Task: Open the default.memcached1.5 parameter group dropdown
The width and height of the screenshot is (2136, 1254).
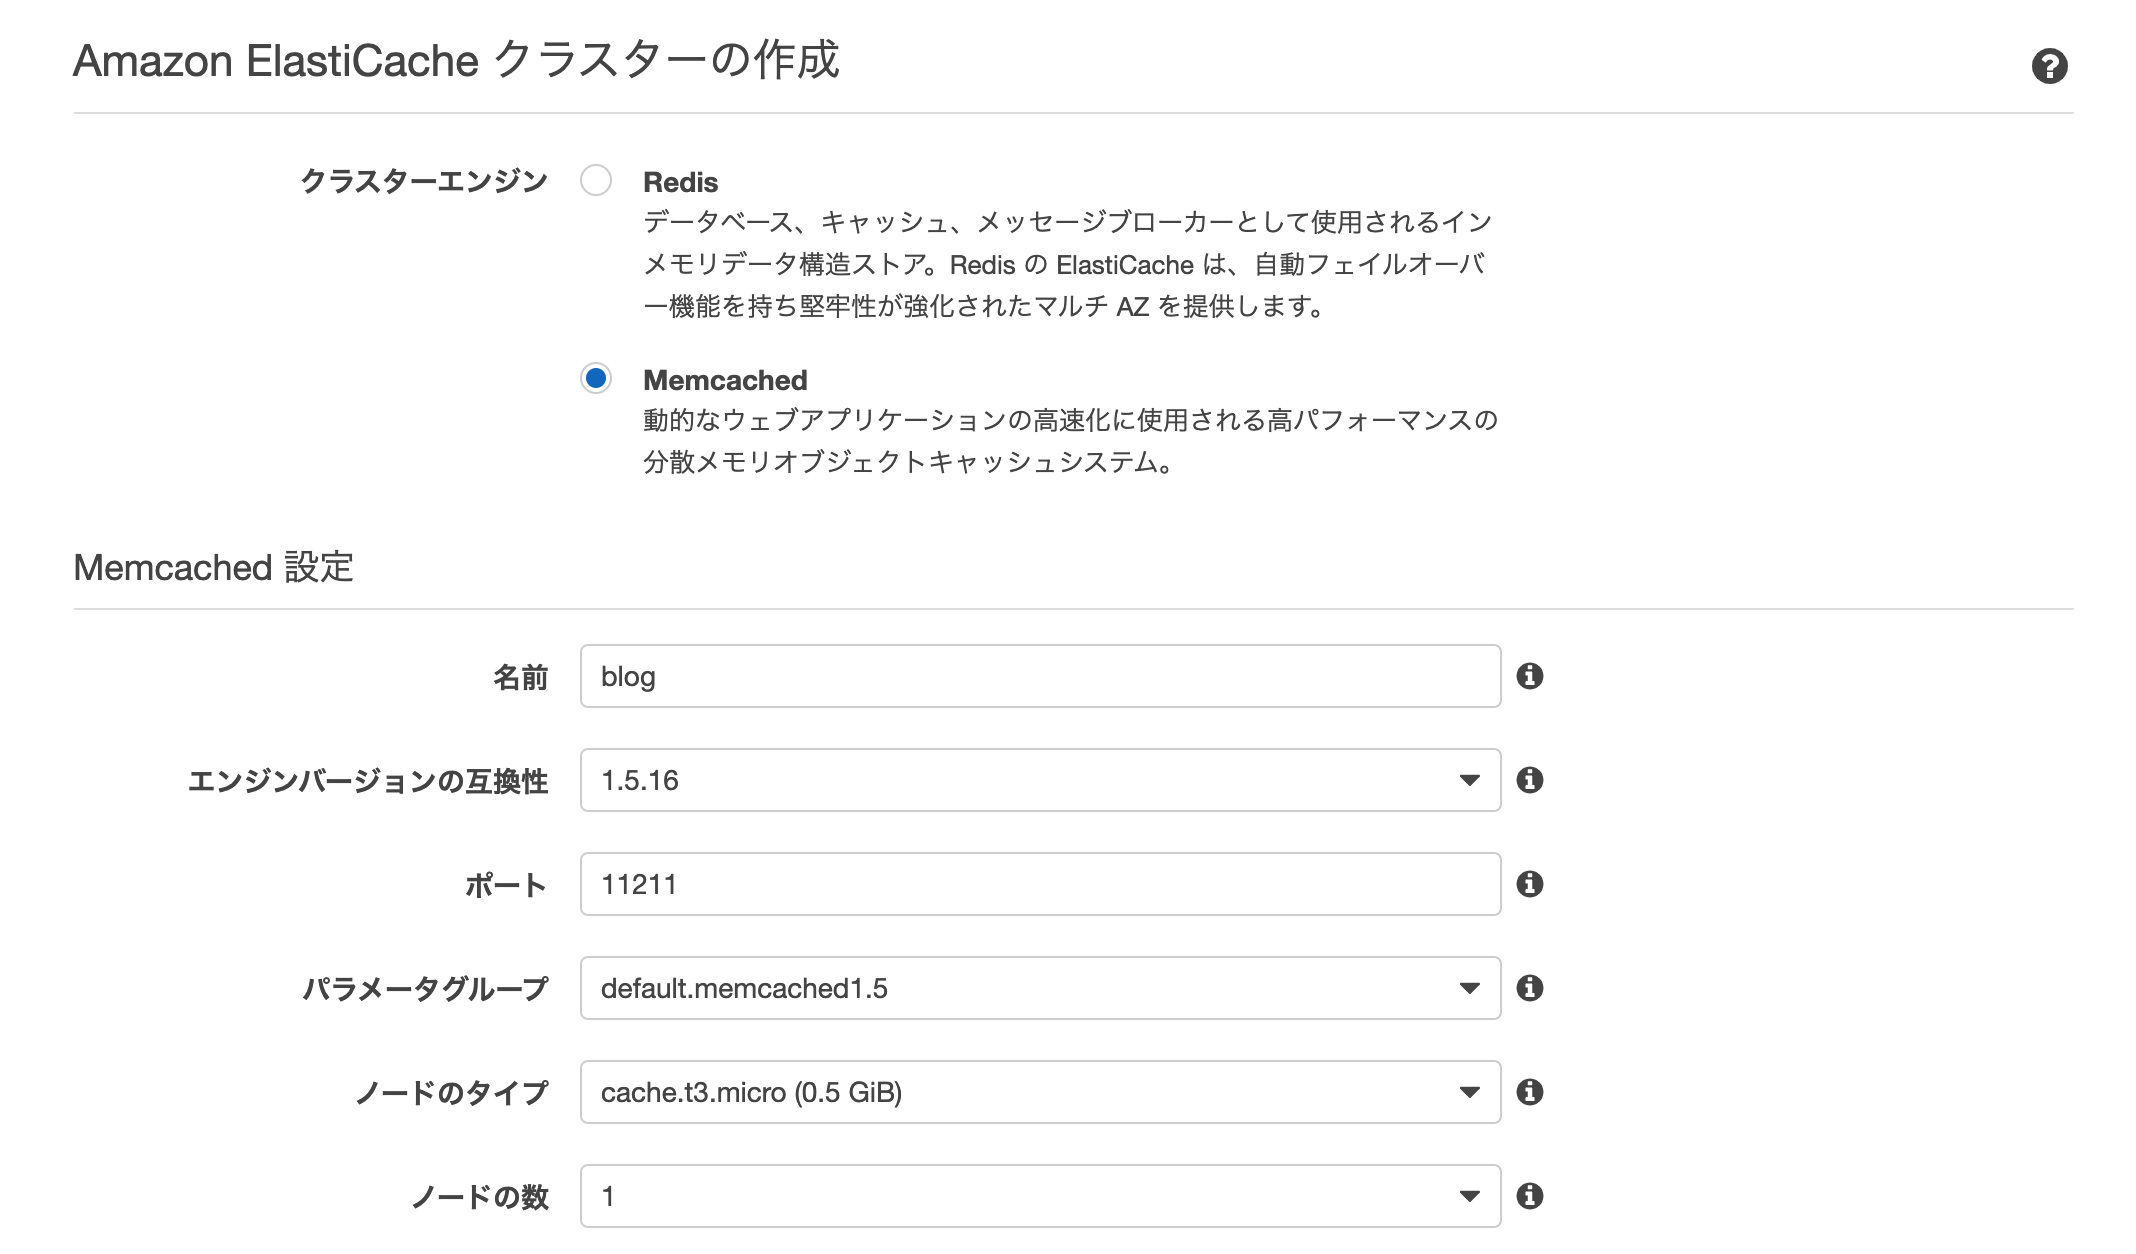Action: pos(1040,988)
